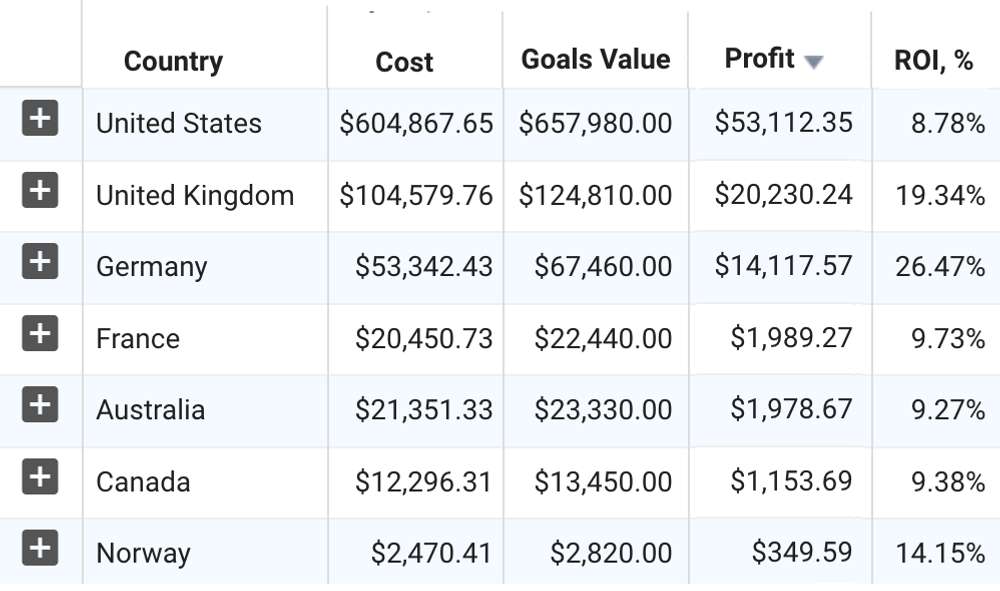Select the United States country cell
The width and height of the screenshot is (1000, 591).
179,124
